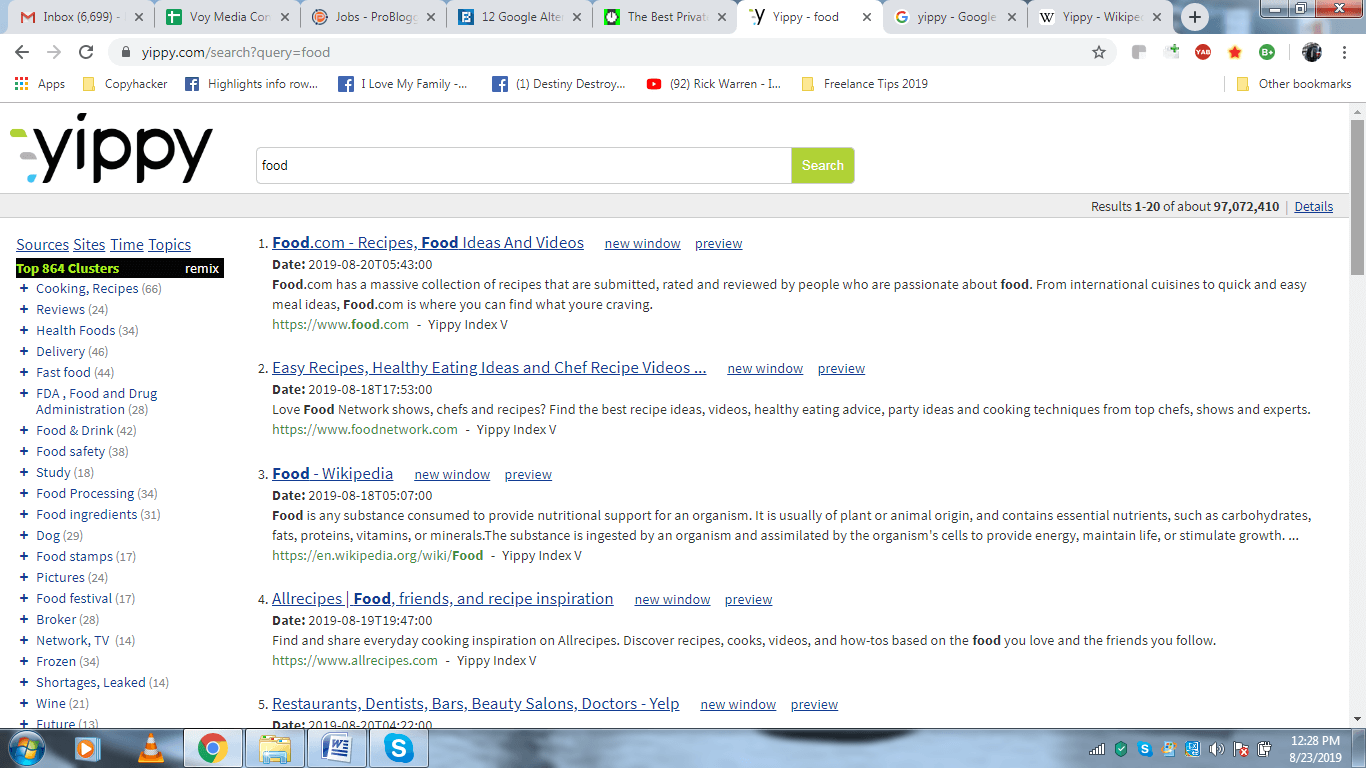Open the Time clustering tab
1366x768 pixels.
[127, 245]
